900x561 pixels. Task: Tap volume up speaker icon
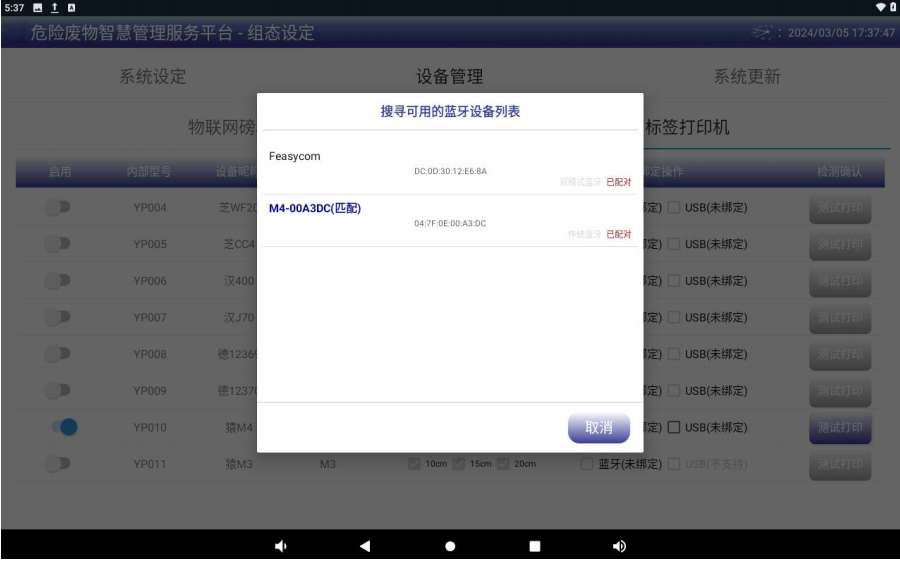point(618,546)
